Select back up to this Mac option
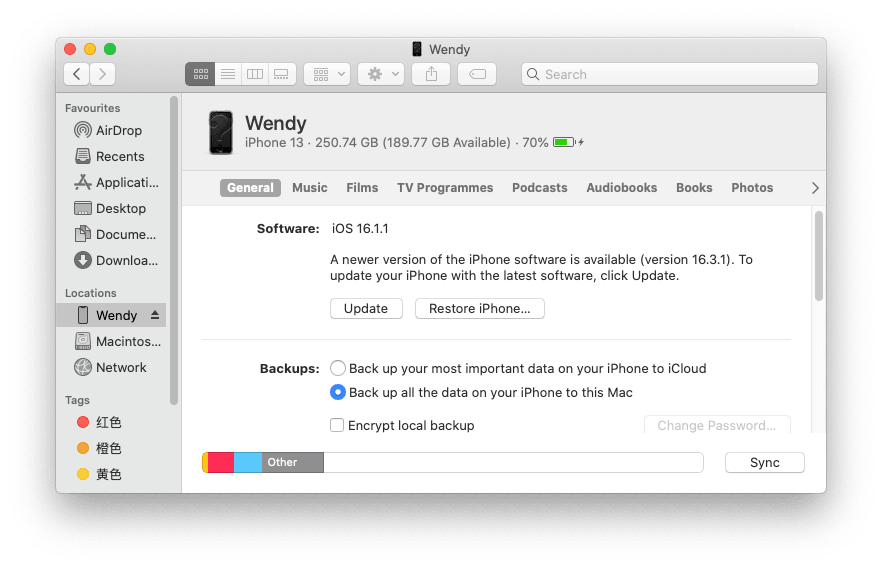 338,392
